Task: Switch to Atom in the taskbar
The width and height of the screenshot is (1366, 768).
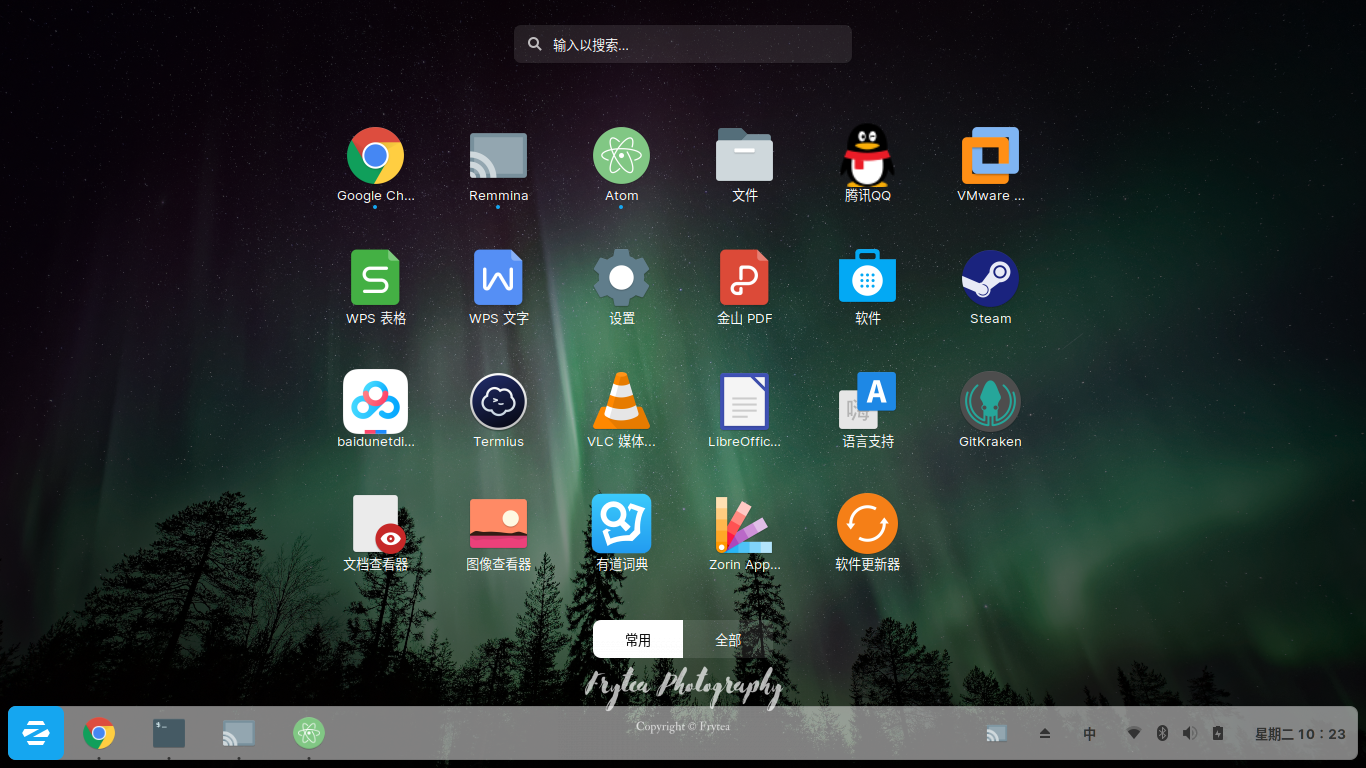Action: (x=308, y=733)
